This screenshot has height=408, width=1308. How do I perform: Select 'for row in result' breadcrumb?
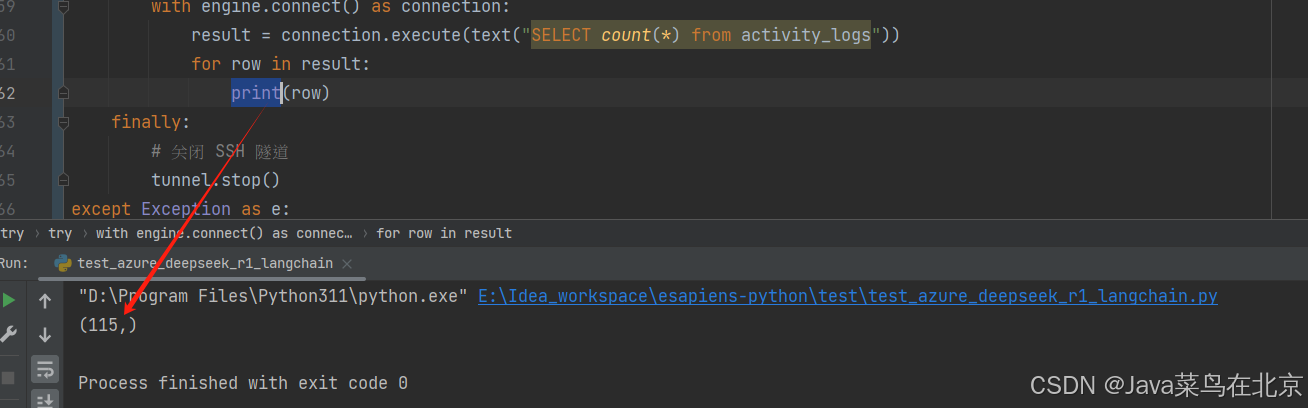click(x=444, y=233)
